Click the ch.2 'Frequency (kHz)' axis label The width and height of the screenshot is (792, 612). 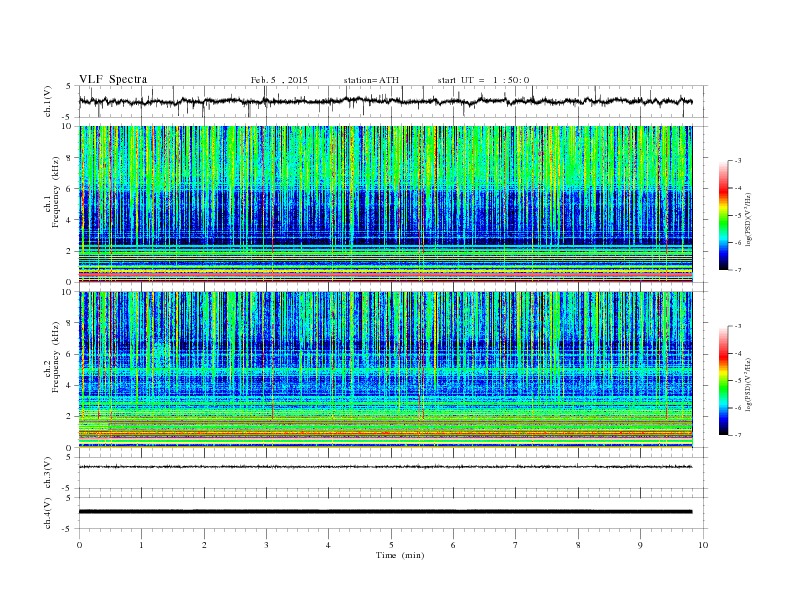(x=56, y=357)
